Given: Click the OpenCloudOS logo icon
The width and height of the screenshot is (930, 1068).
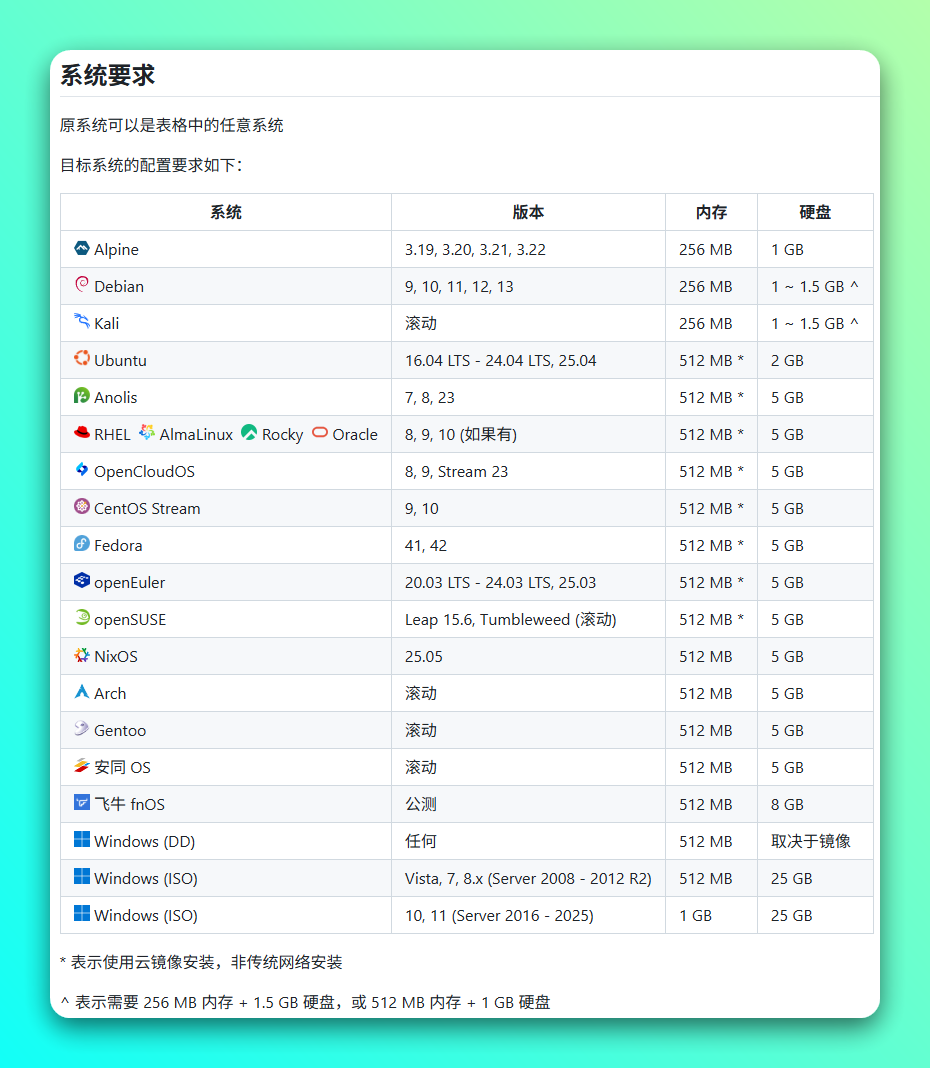Looking at the screenshot, I should (82, 470).
